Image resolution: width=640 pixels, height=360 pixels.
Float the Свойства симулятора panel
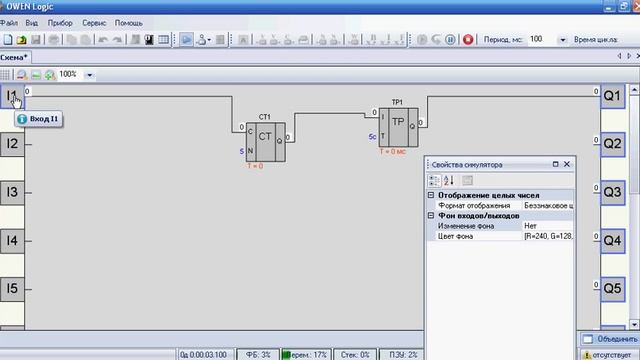coord(555,164)
